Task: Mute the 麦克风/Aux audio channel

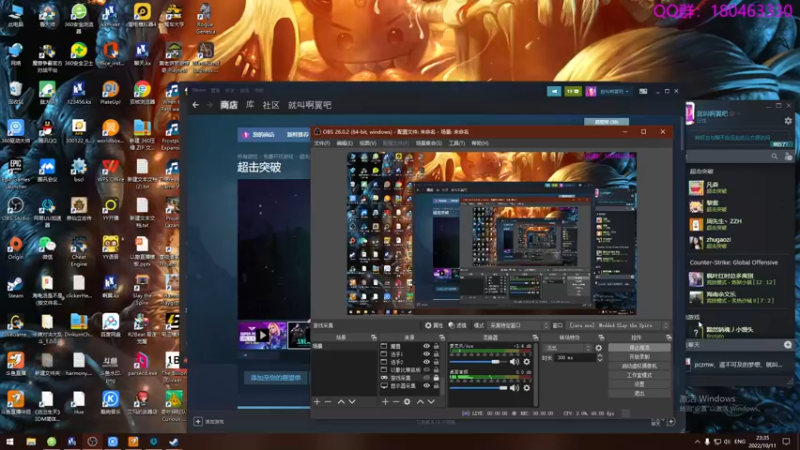Action: 514,362
